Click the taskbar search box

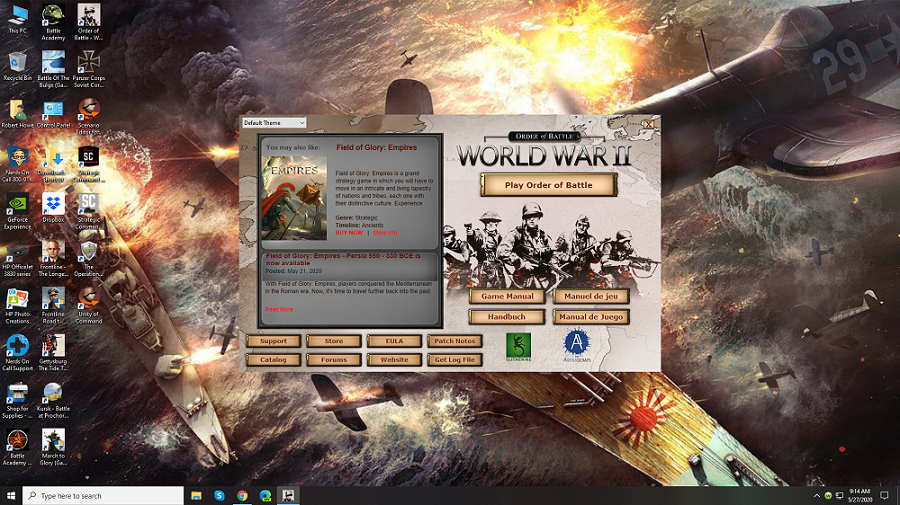tap(103, 495)
